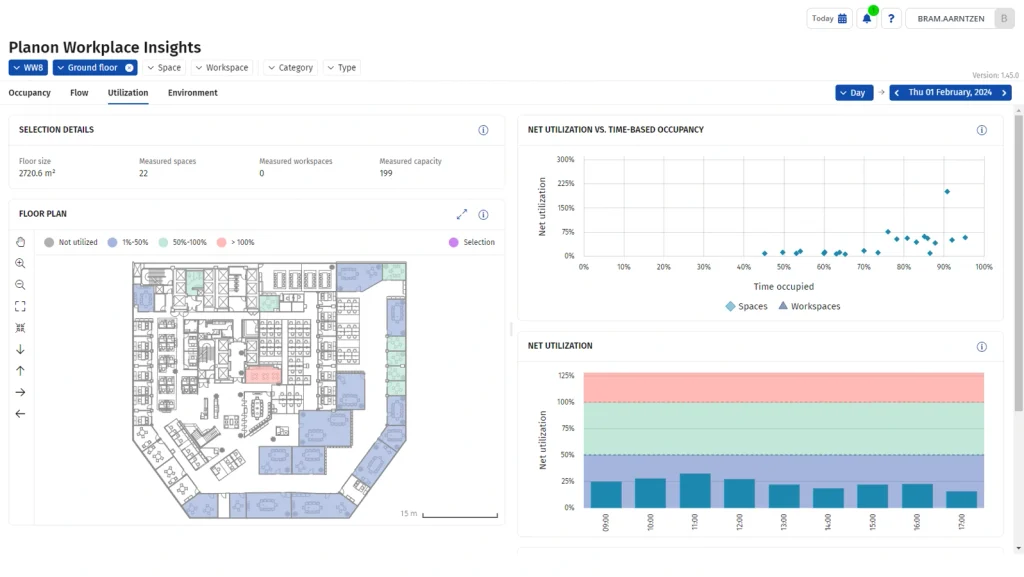Click the Thu 01 February, 2024 date

(x=950, y=93)
